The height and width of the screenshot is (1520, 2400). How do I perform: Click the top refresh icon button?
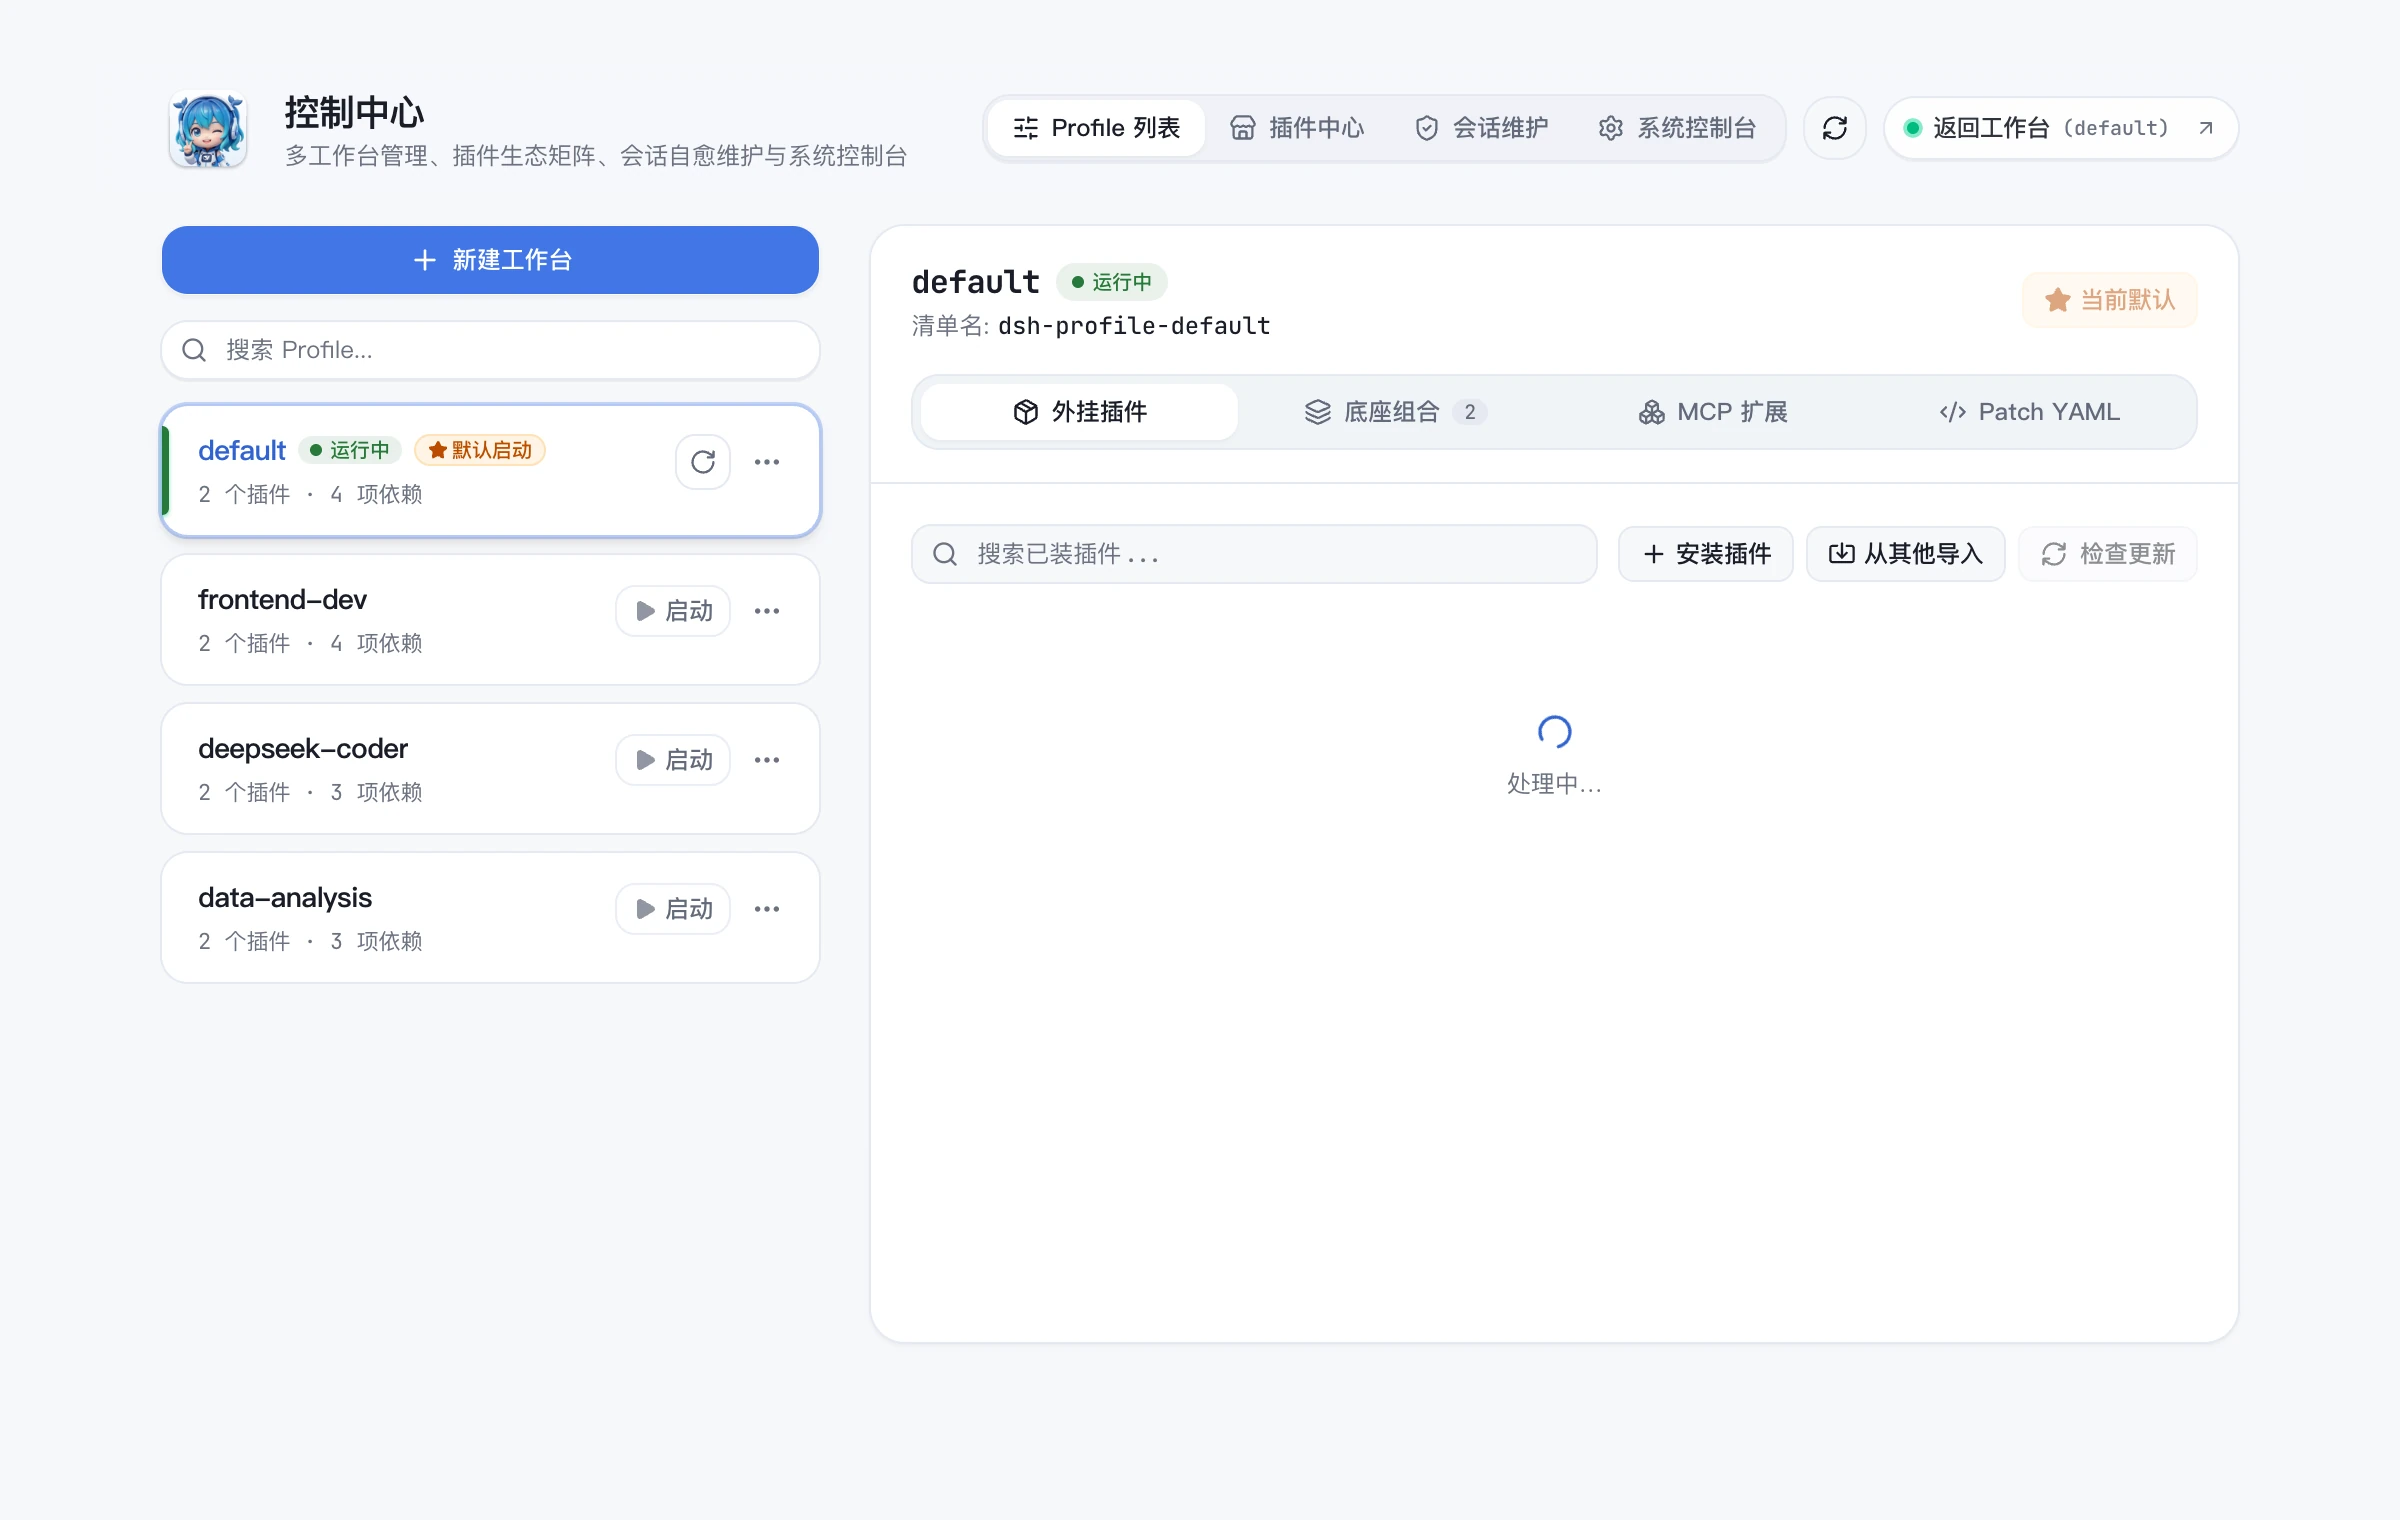(1835, 128)
